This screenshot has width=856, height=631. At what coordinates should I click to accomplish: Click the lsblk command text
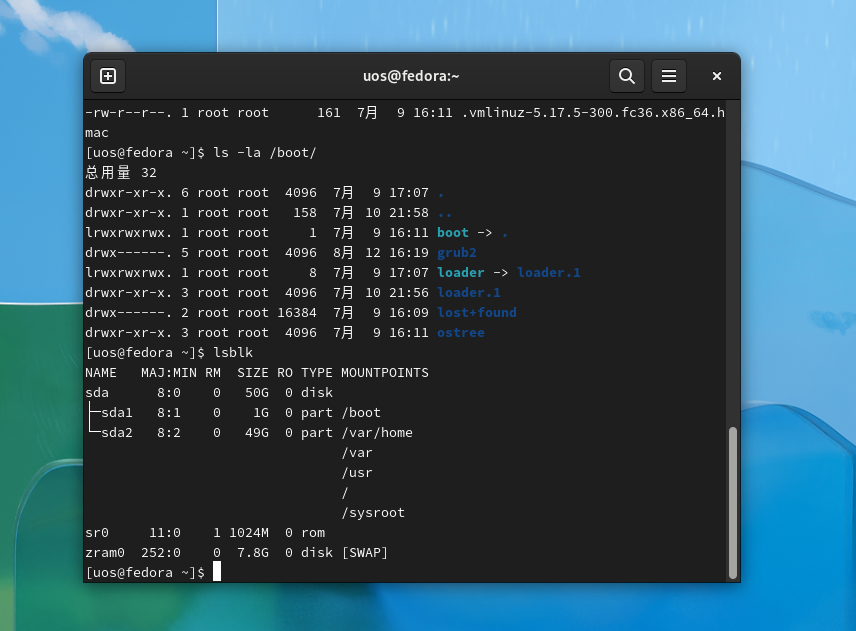tap(233, 353)
